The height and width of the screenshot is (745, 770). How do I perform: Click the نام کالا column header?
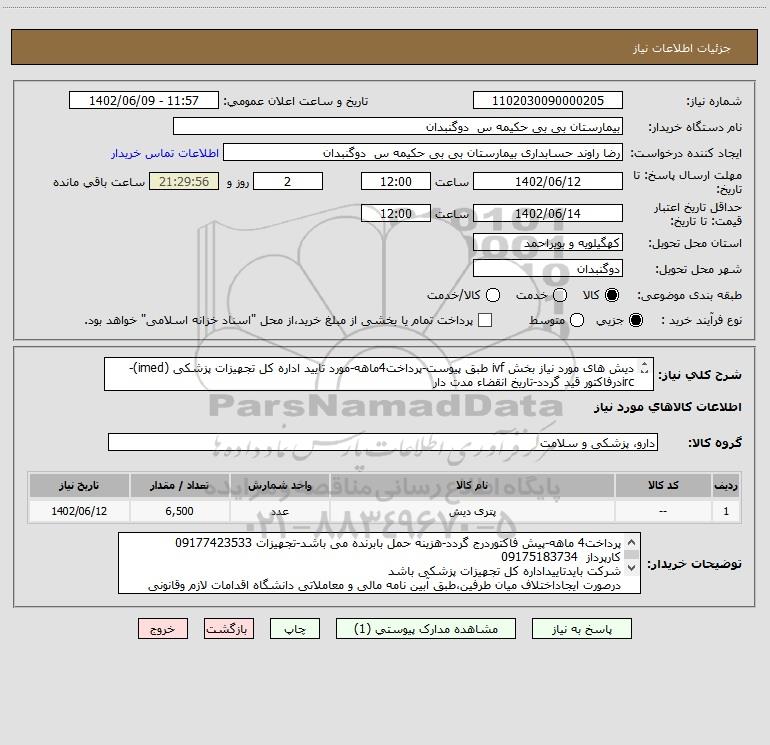tap(472, 485)
